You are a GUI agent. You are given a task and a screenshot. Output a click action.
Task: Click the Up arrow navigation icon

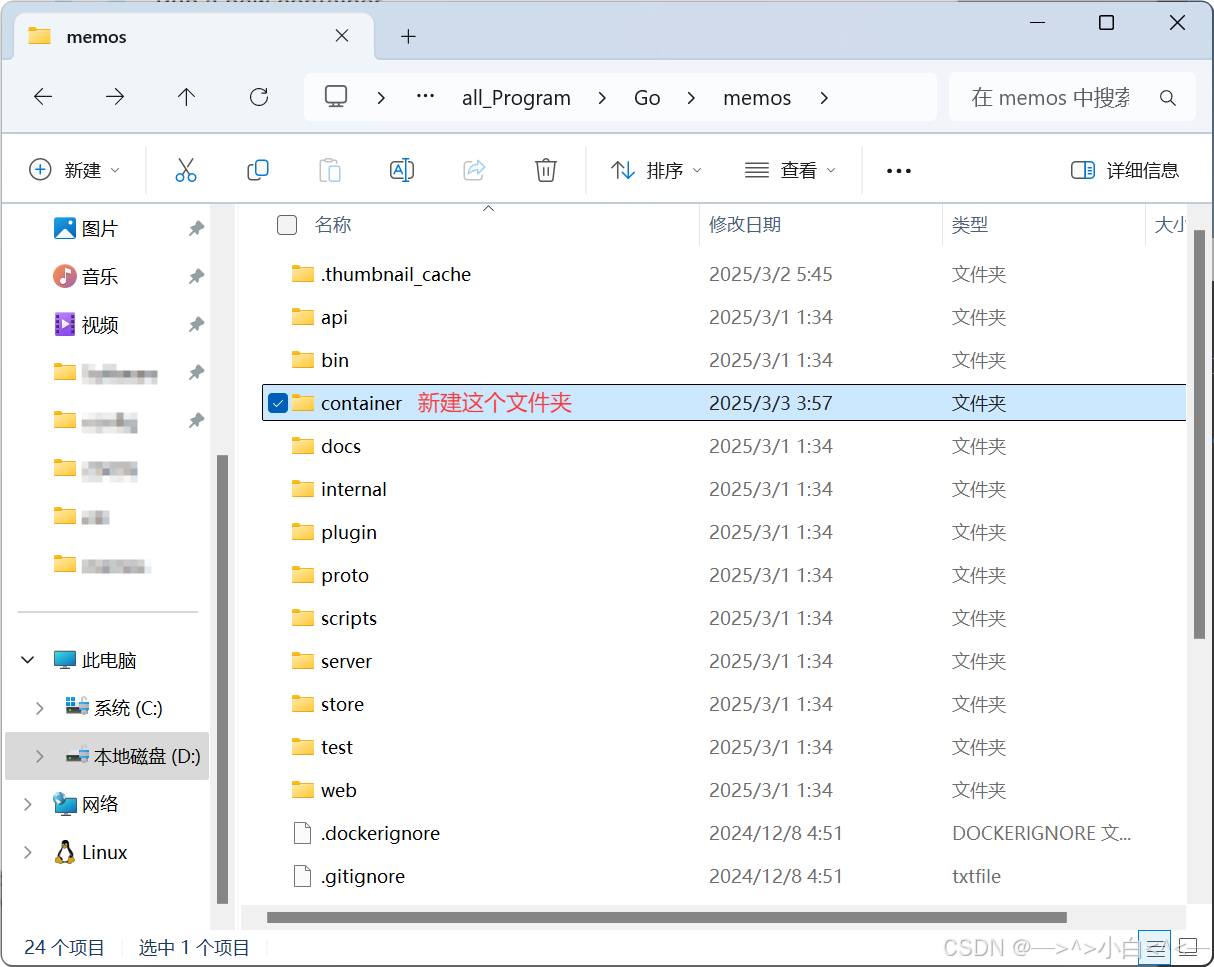click(186, 97)
